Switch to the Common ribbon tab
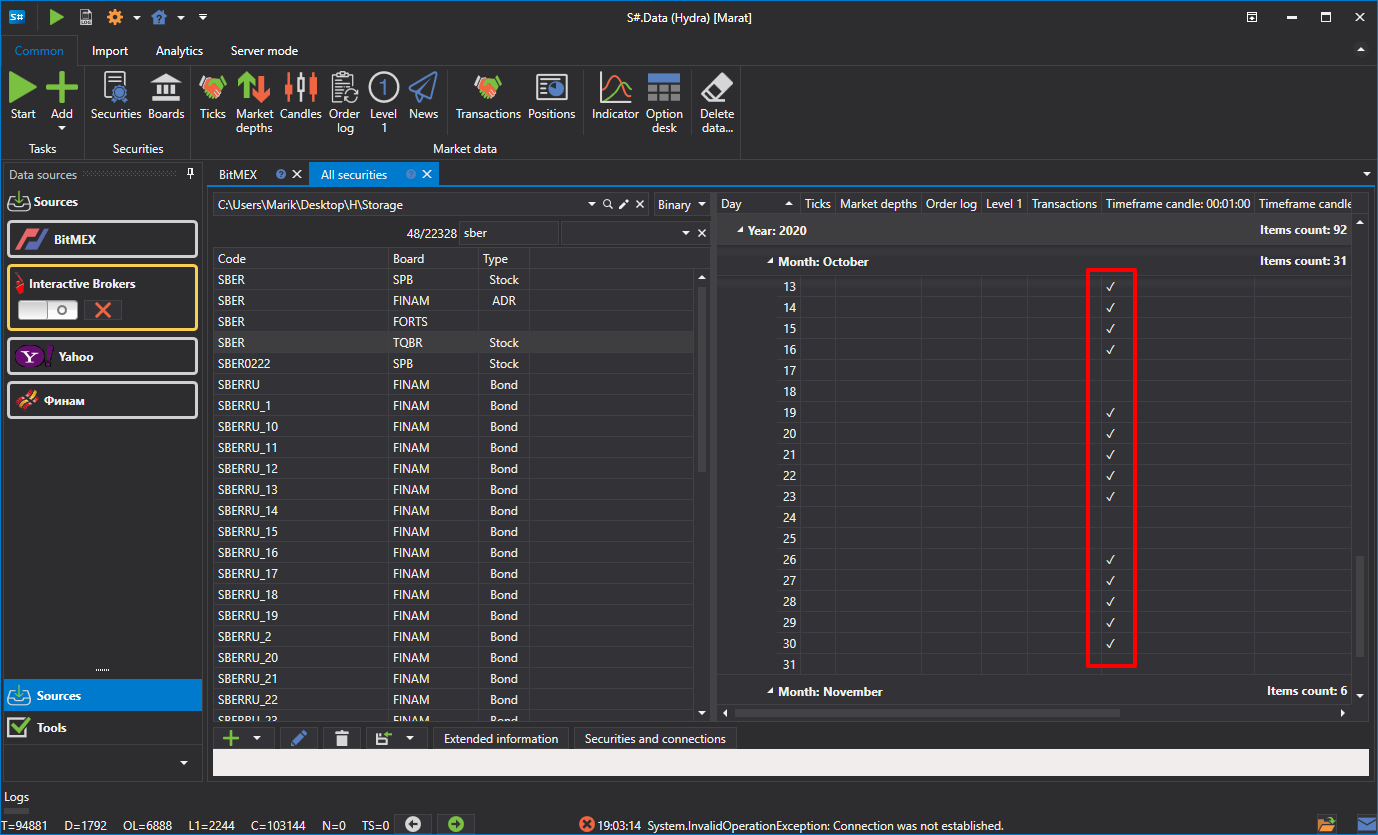The image size is (1378, 835). [39, 51]
